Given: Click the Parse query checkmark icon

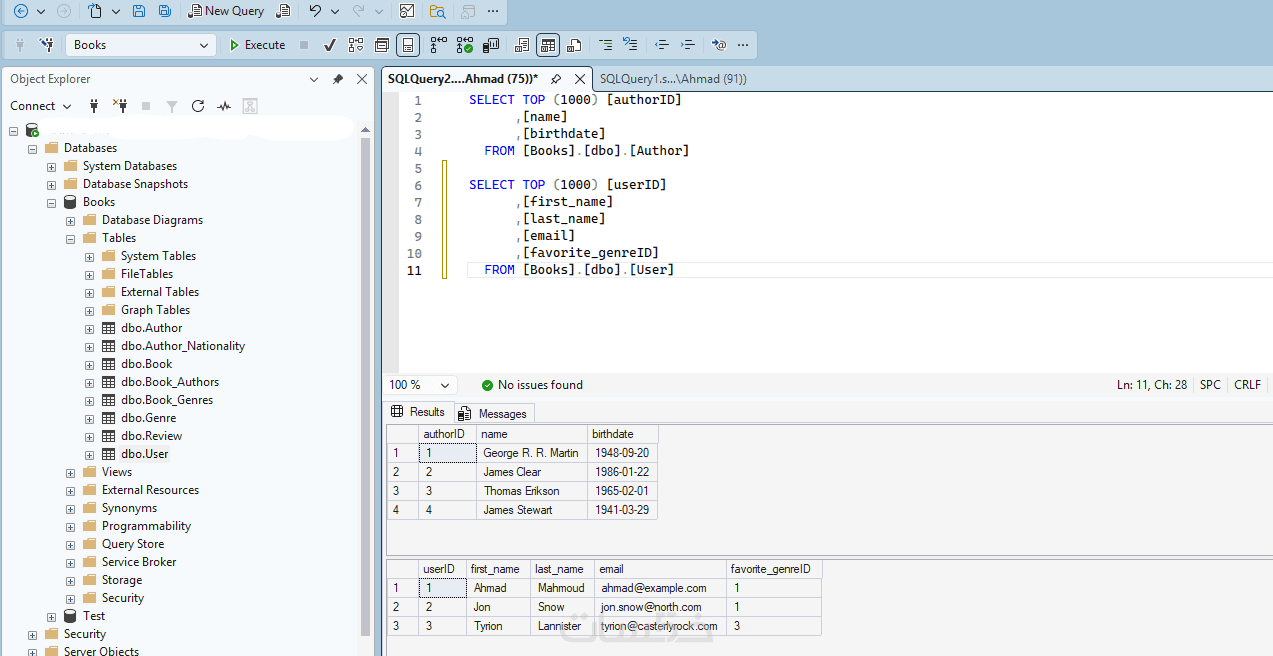Looking at the screenshot, I should (x=330, y=45).
